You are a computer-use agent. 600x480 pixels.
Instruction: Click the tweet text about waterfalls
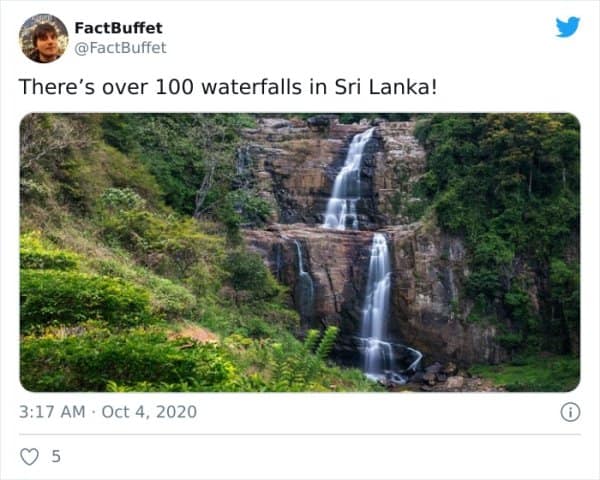[x=228, y=86]
